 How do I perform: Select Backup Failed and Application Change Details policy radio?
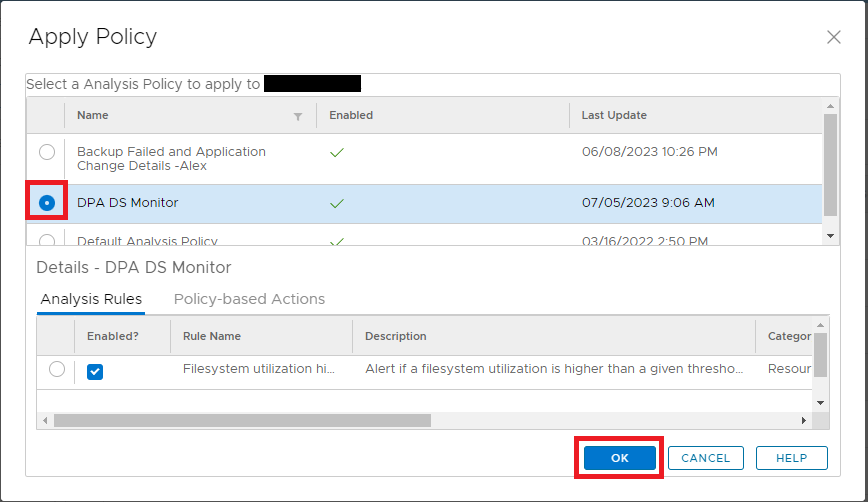[x=47, y=152]
